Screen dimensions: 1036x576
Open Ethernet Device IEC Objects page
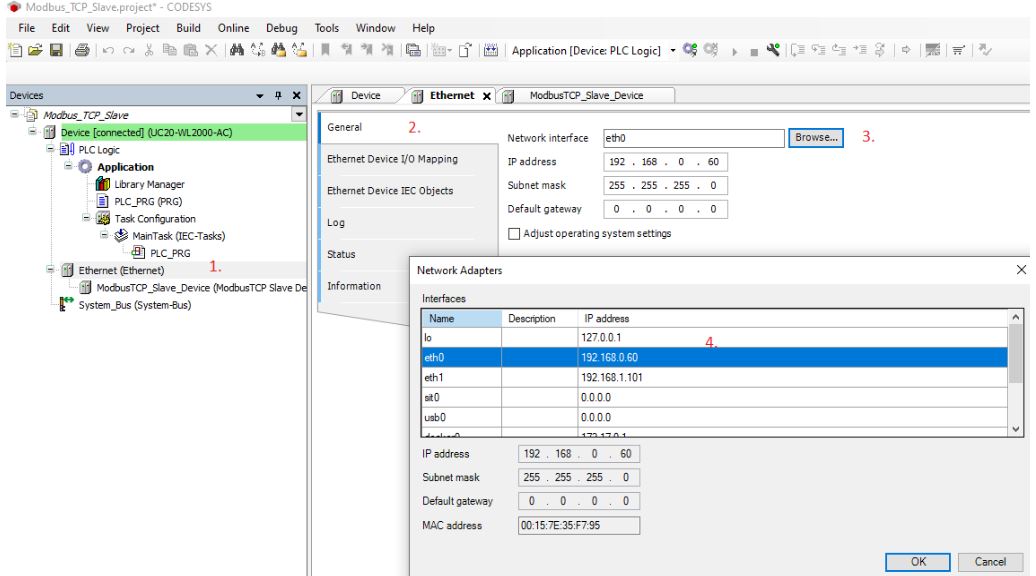(390, 191)
